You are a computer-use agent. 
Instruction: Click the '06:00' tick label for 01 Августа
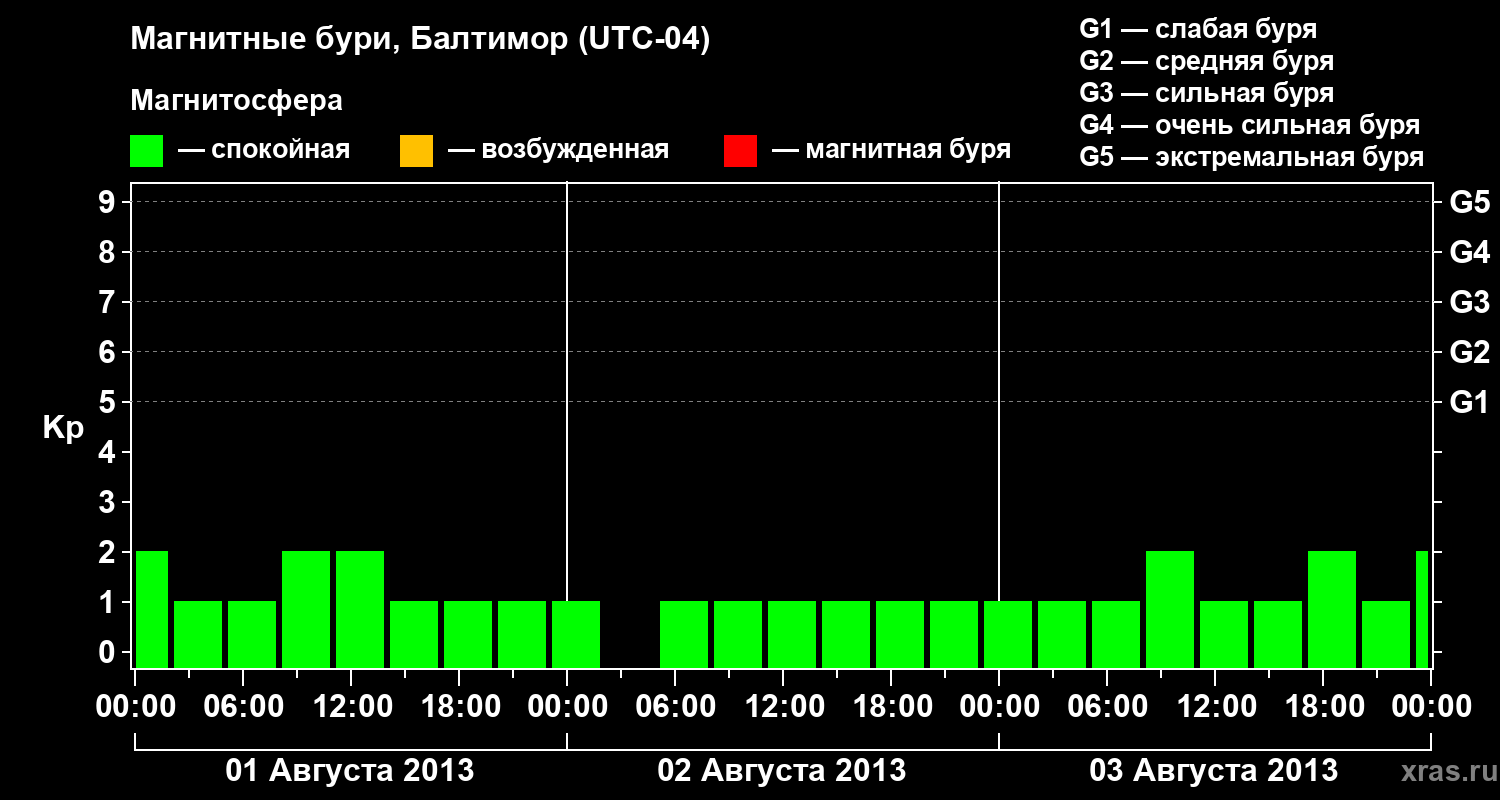click(243, 706)
